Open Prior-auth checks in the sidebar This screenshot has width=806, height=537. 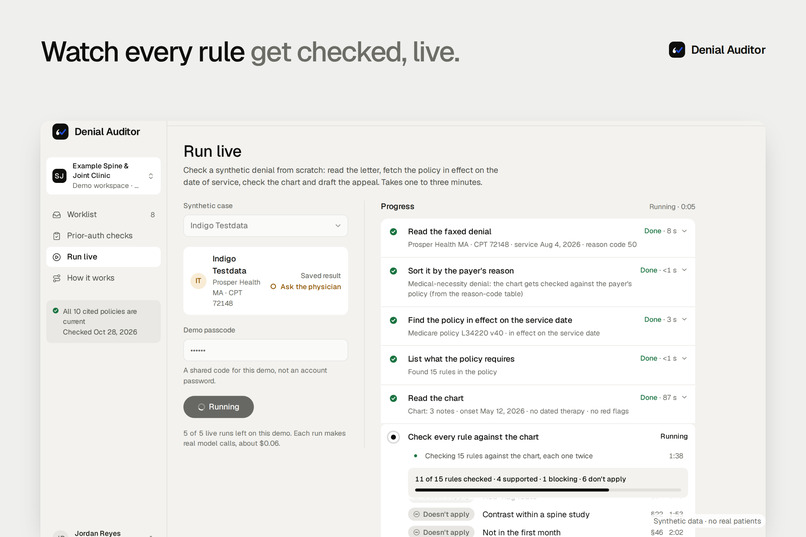103,236
